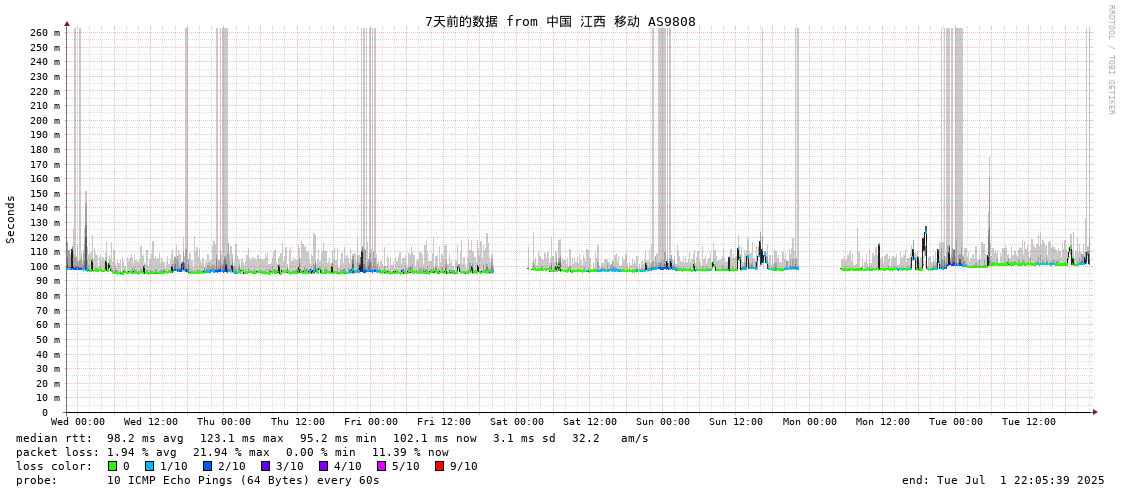
Task: Click the light blue 1/10 loss swatch
Action: point(149,467)
